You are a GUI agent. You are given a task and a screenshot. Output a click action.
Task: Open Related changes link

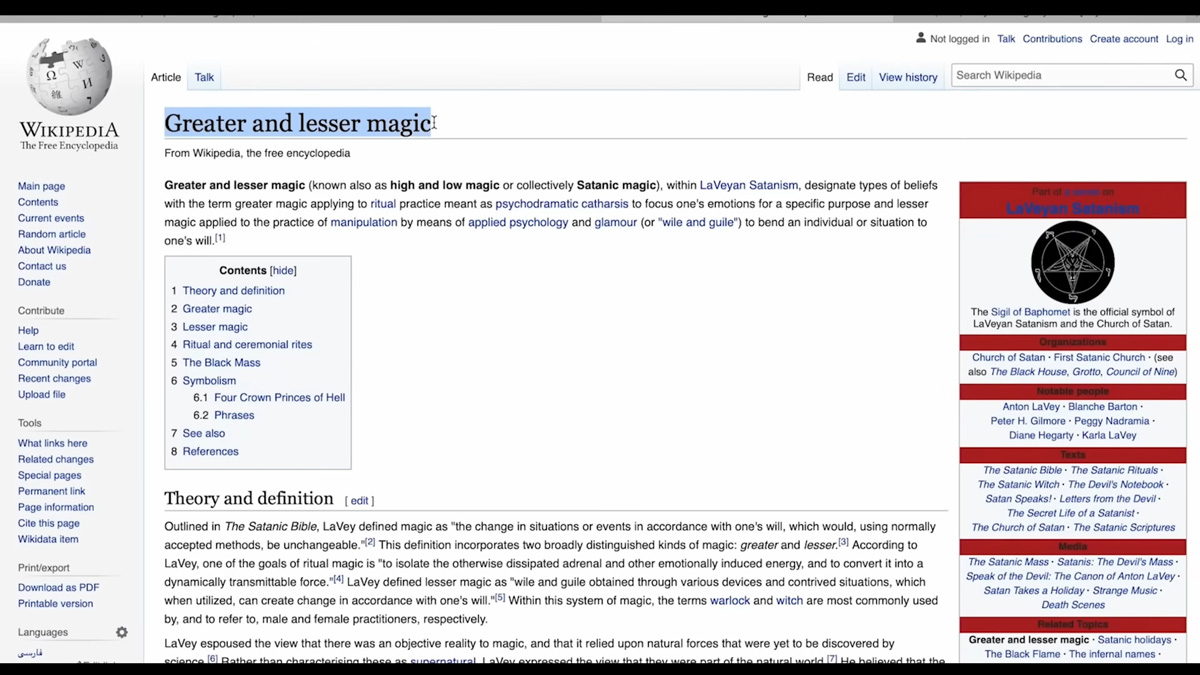click(x=56, y=459)
